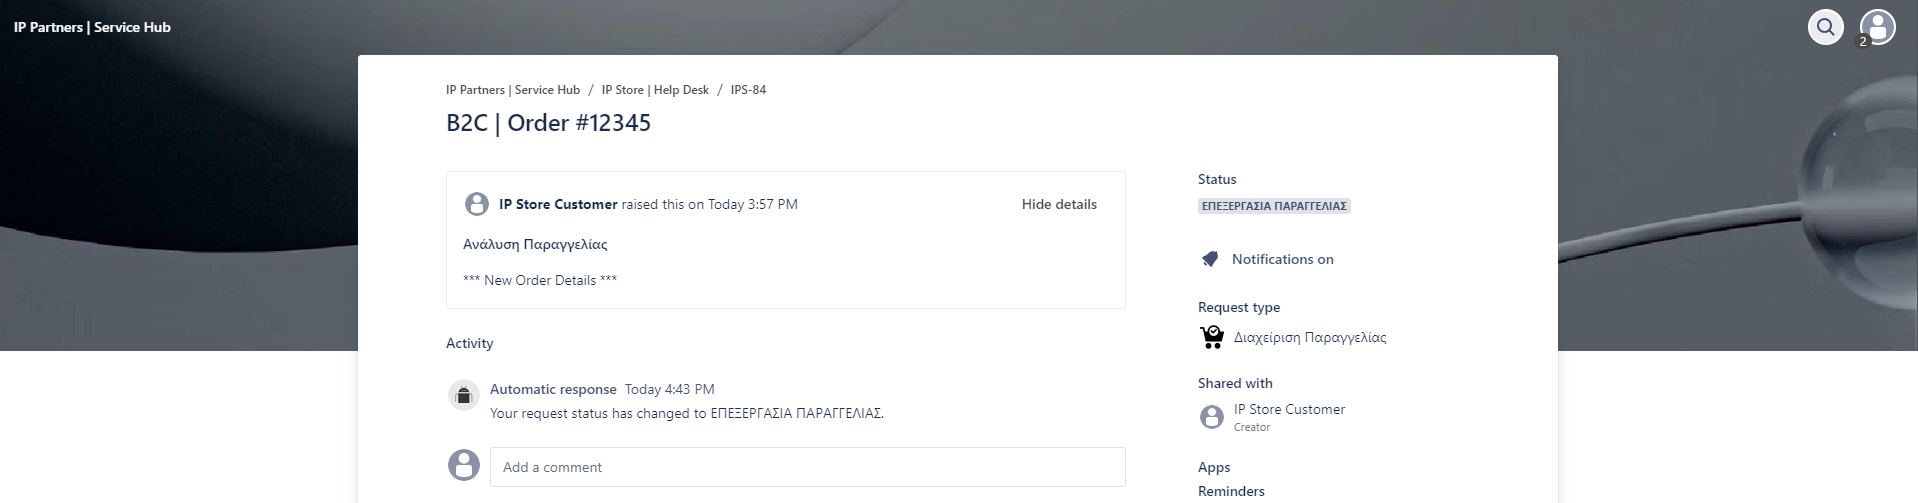The image size is (1918, 503).
Task: Click the IP Partners | Service Hub header logo
Action: (92, 27)
